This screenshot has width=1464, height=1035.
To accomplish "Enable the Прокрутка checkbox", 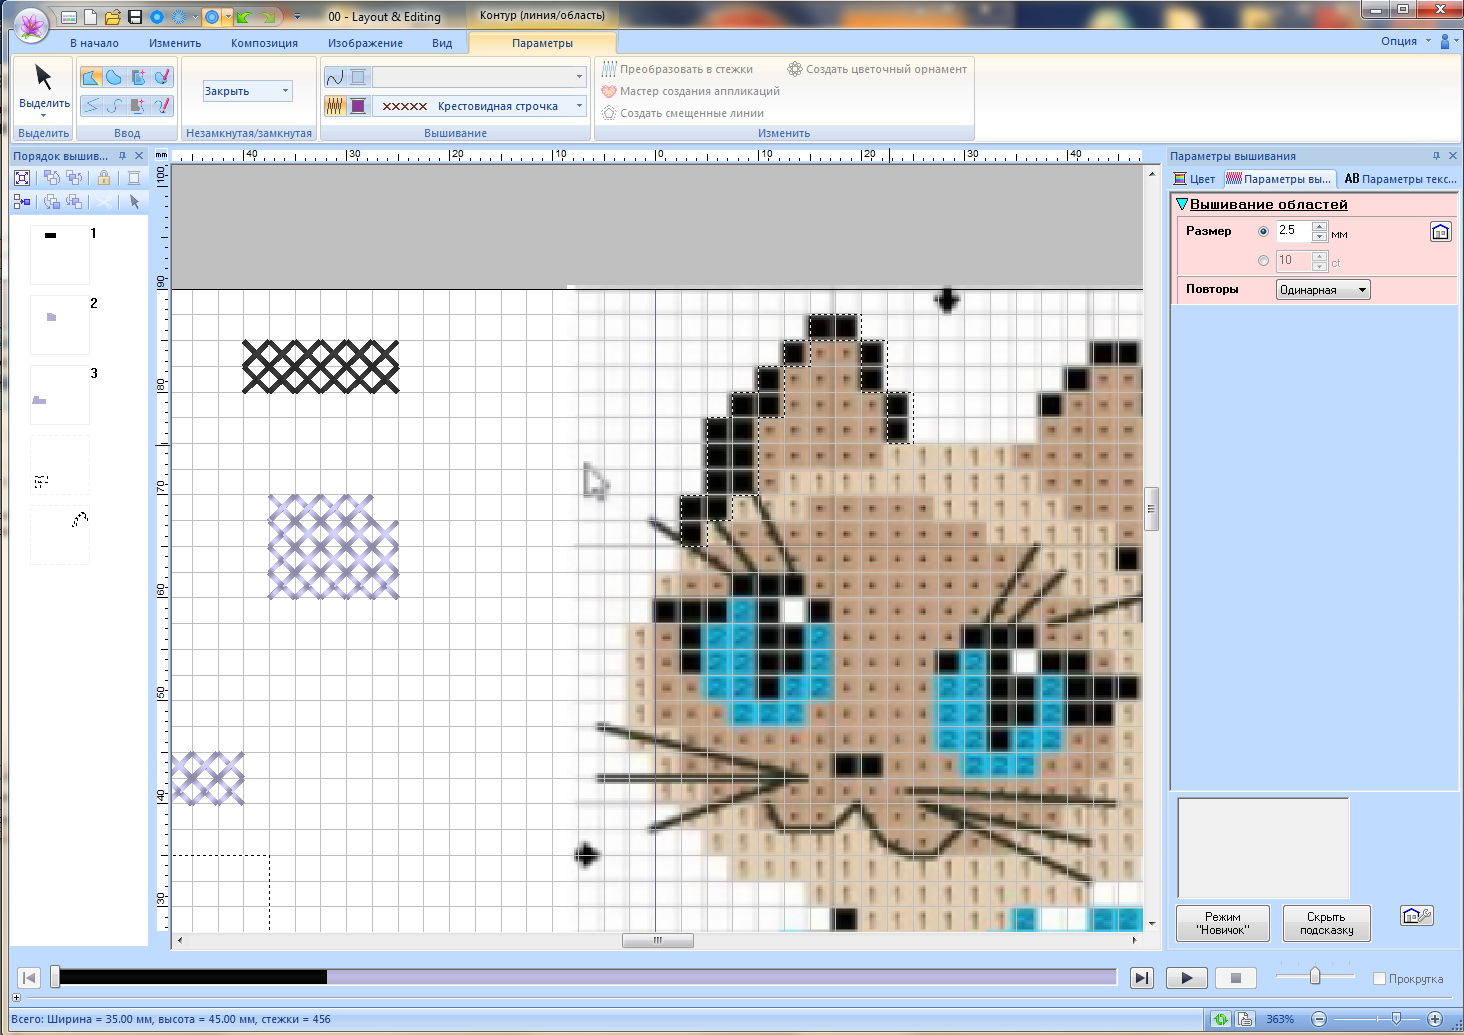I will 1379,979.
